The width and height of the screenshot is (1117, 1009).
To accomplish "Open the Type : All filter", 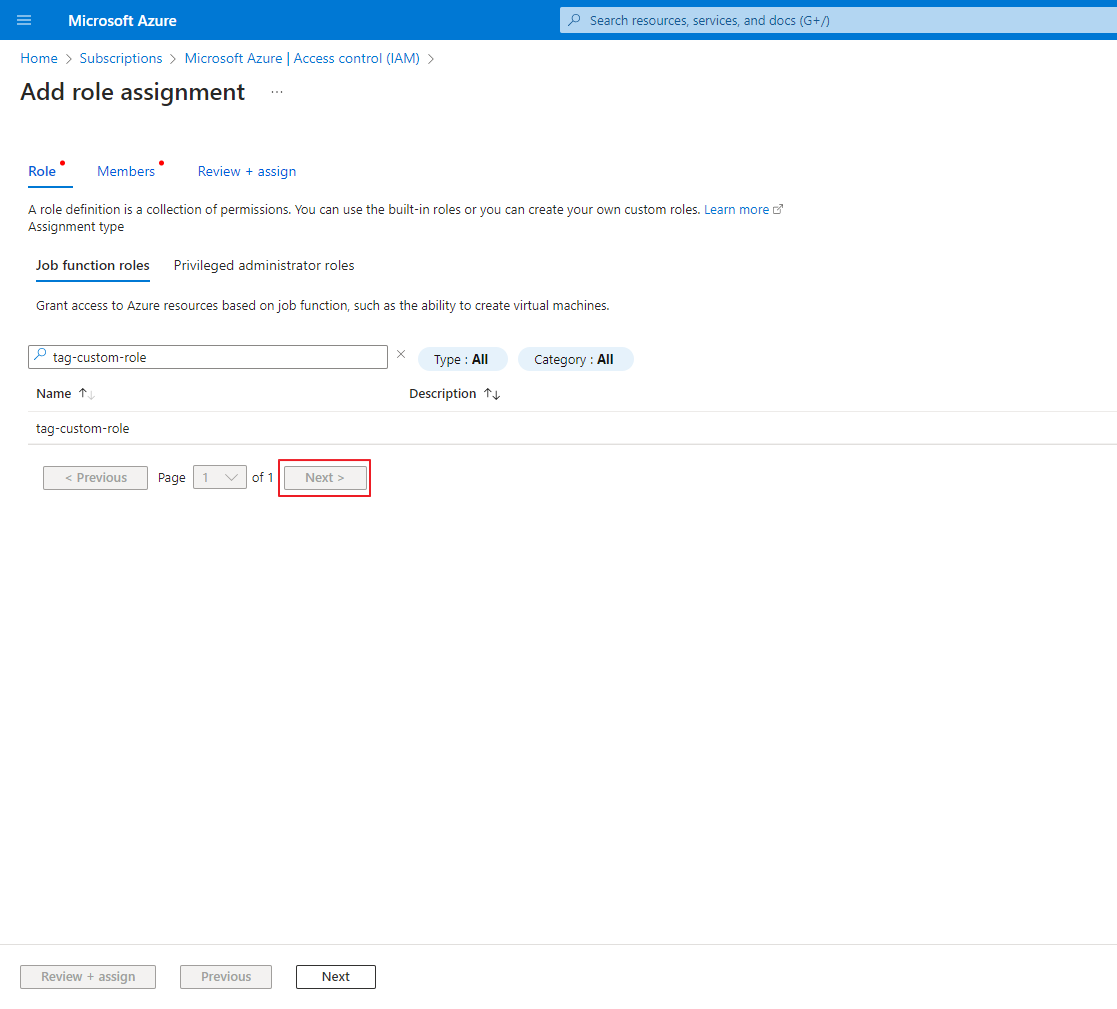I will click(x=462, y=359).
